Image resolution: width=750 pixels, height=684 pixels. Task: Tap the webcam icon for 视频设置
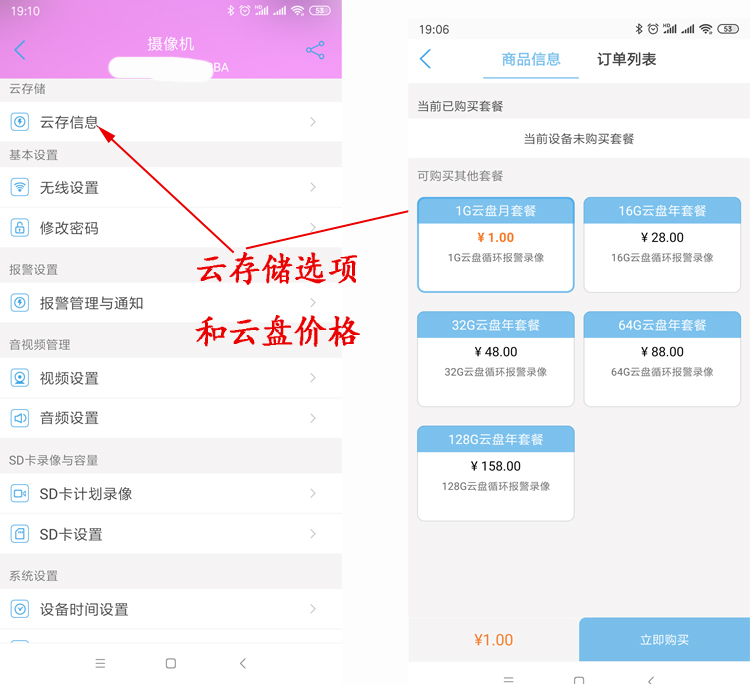click(20, 378)
